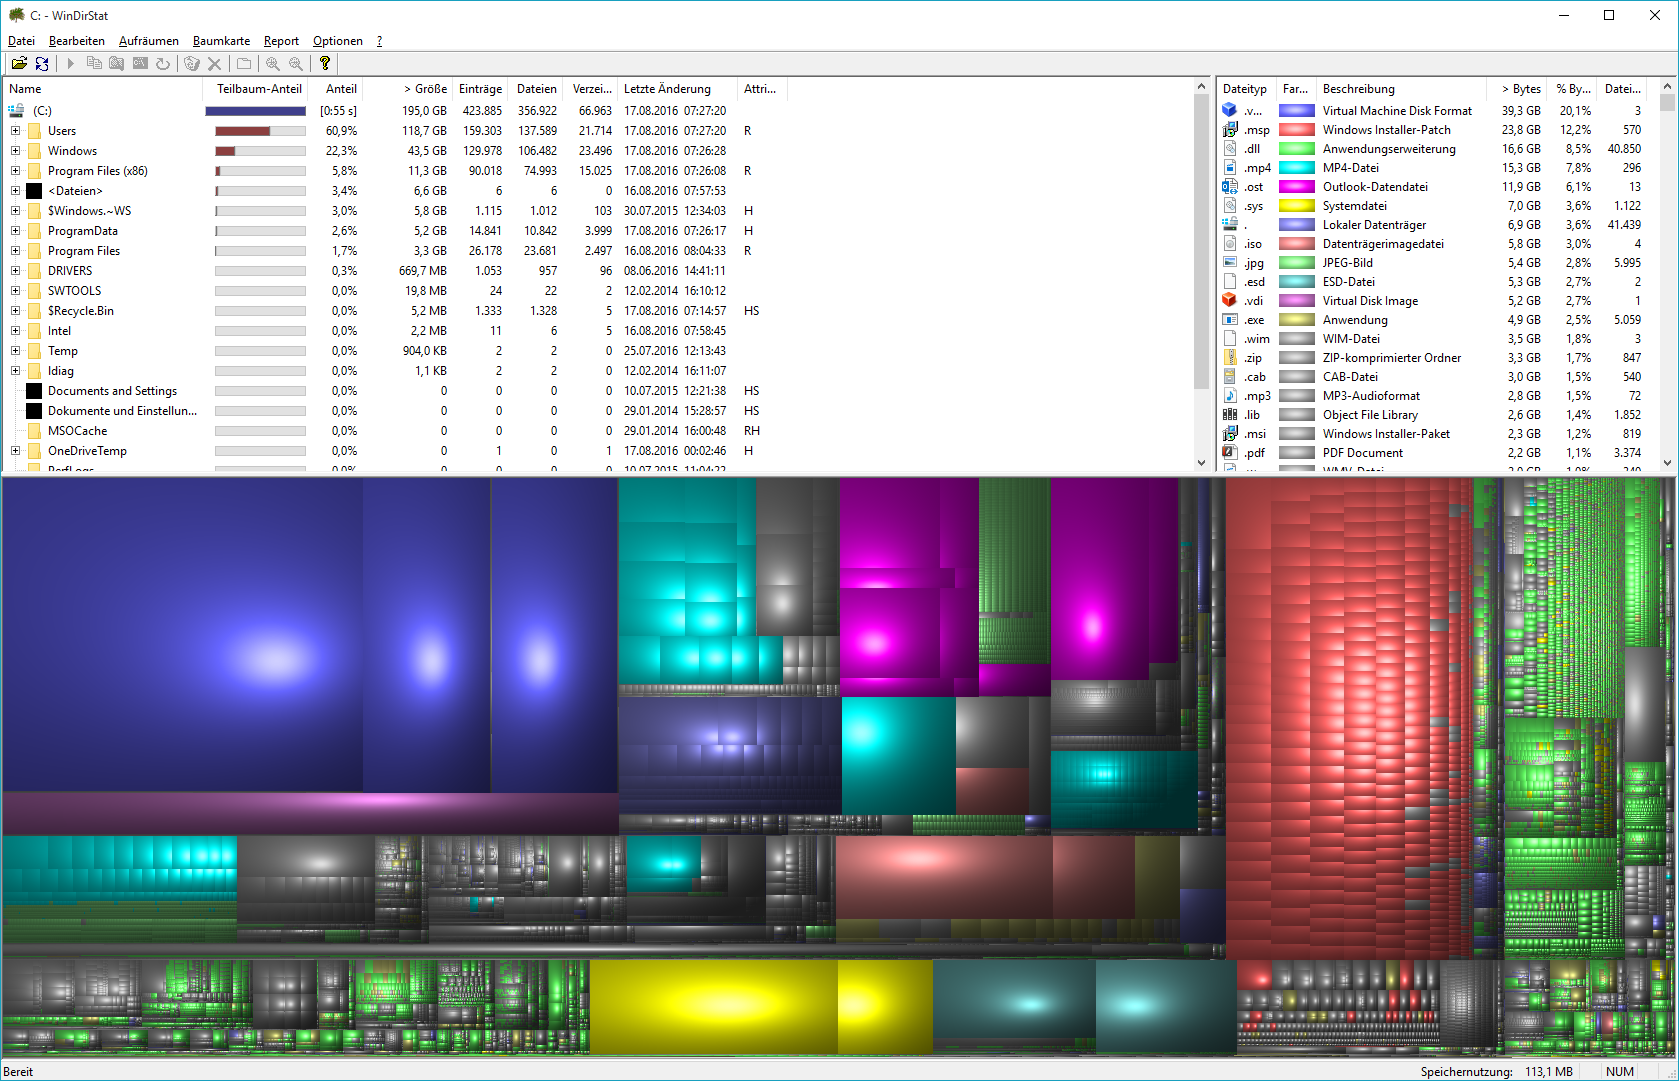The width and height of the screenshot is (1679, 1081).
Task: Click the Copy Path toolbar icon
Action: click(x=94, y=64)
